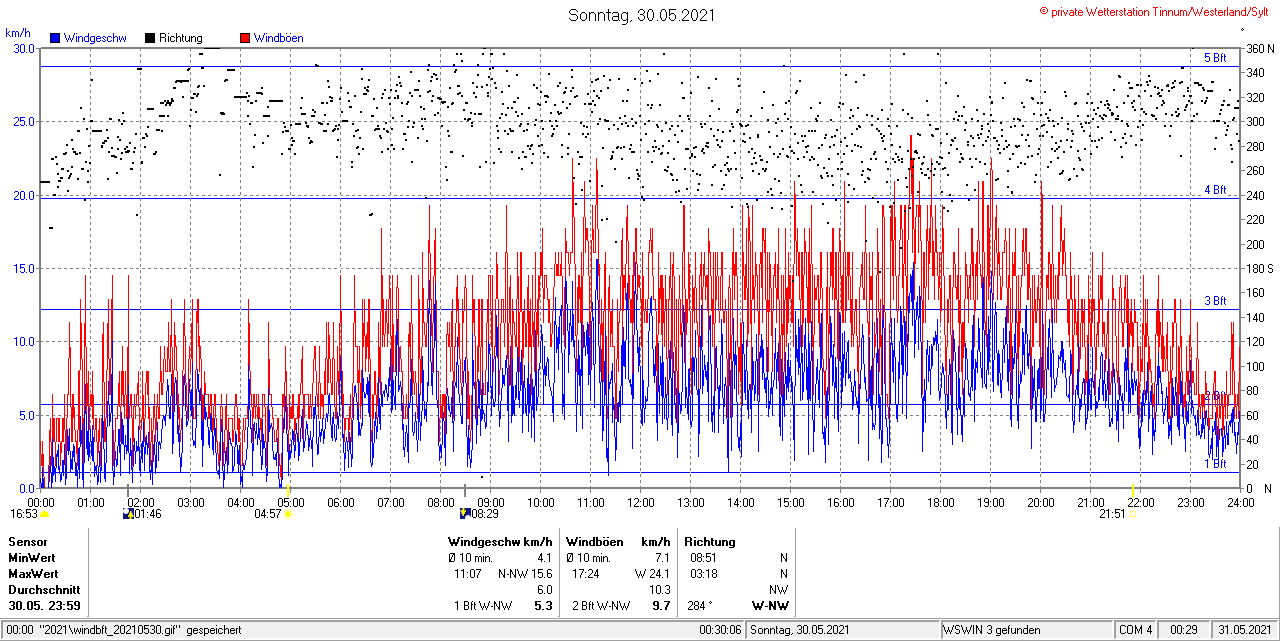Click the blue Windgeschw legend swatch
Image resolution: width=1280 pixels, height=641 pixels.
click(55, 38)
